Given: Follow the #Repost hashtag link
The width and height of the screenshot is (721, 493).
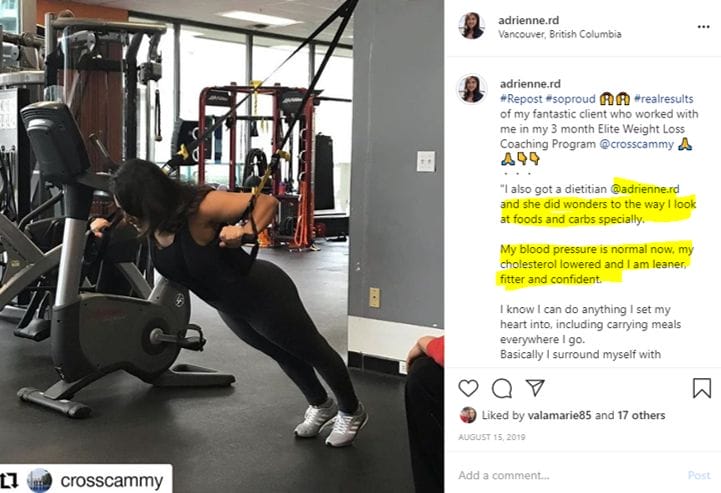Looking at the screenshot, I should (x=521, y=98).
